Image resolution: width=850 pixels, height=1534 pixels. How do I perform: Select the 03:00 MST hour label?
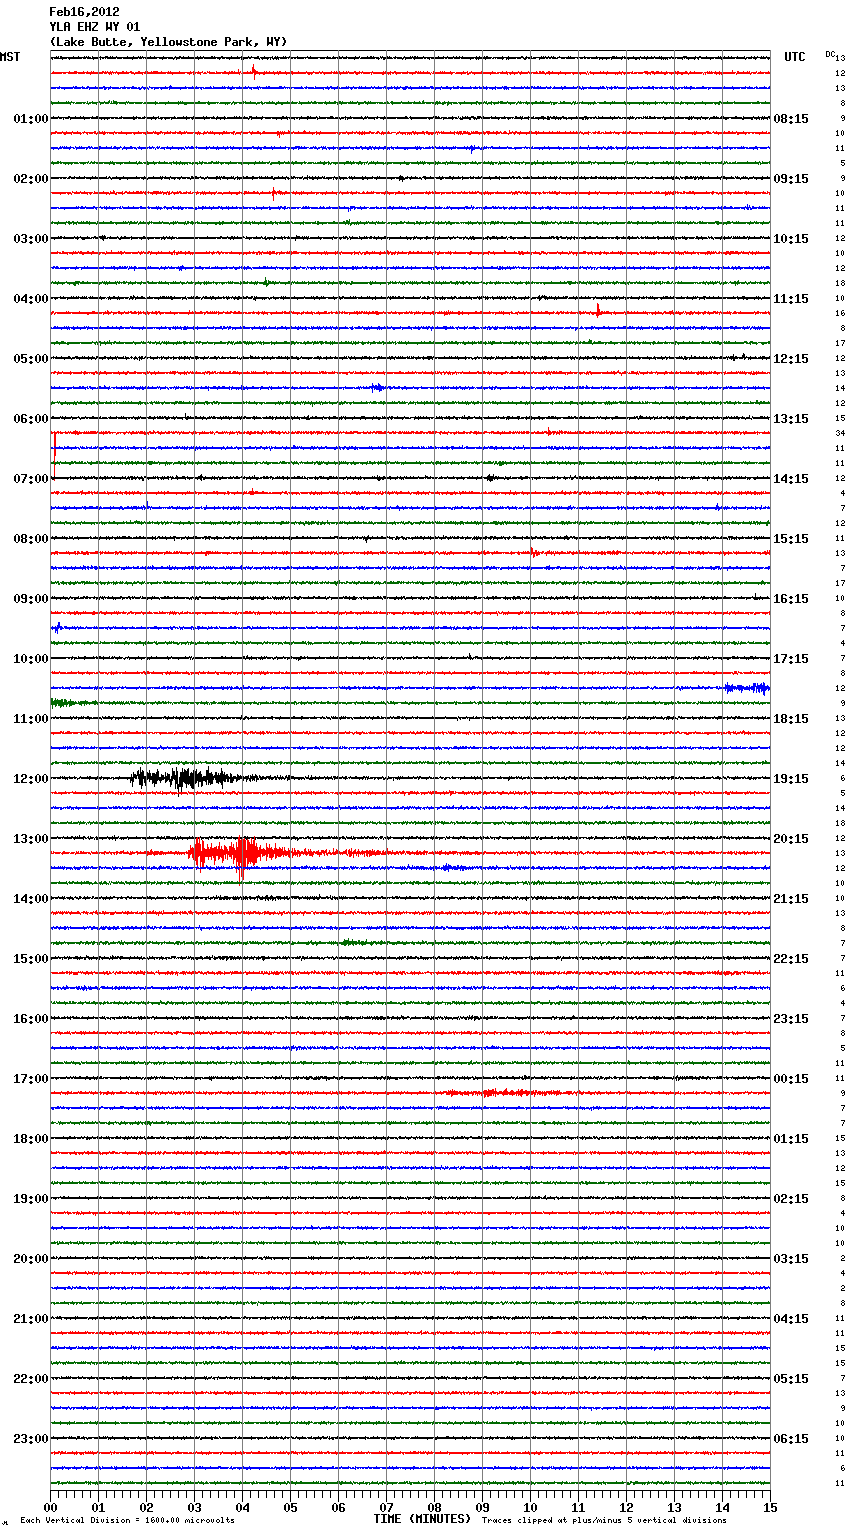pos(31,239)
